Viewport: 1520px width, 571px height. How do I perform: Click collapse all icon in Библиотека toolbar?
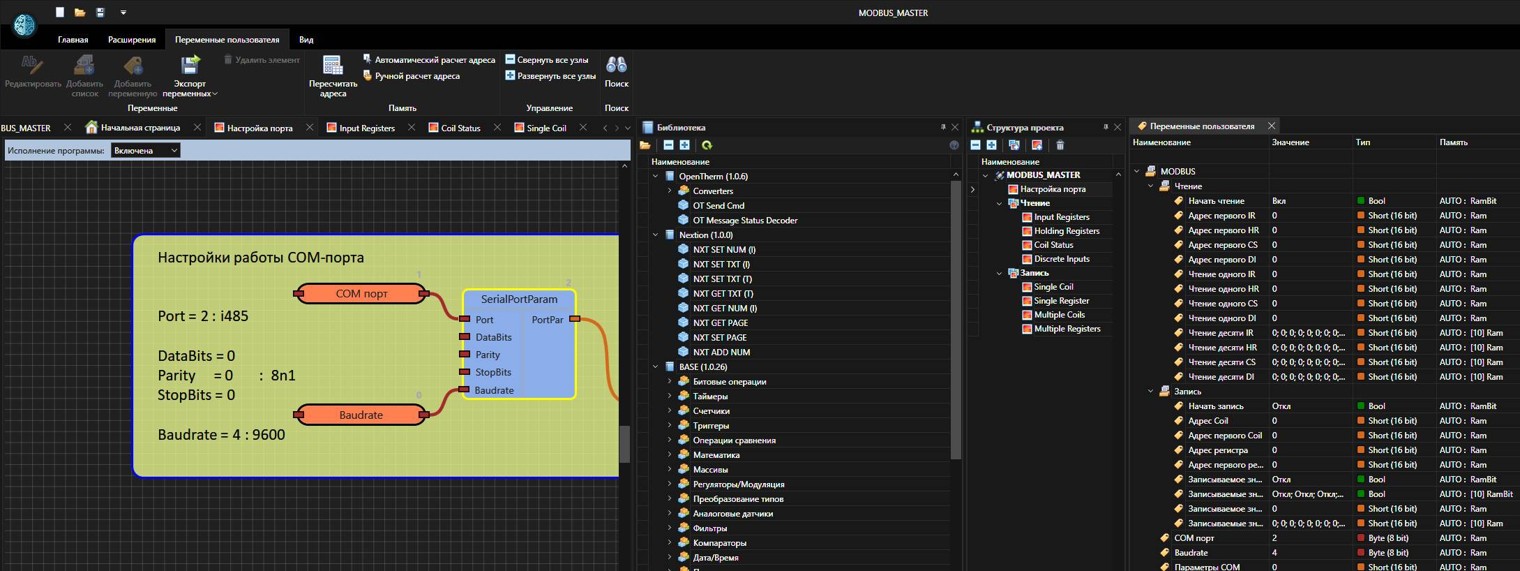[668, 145]
